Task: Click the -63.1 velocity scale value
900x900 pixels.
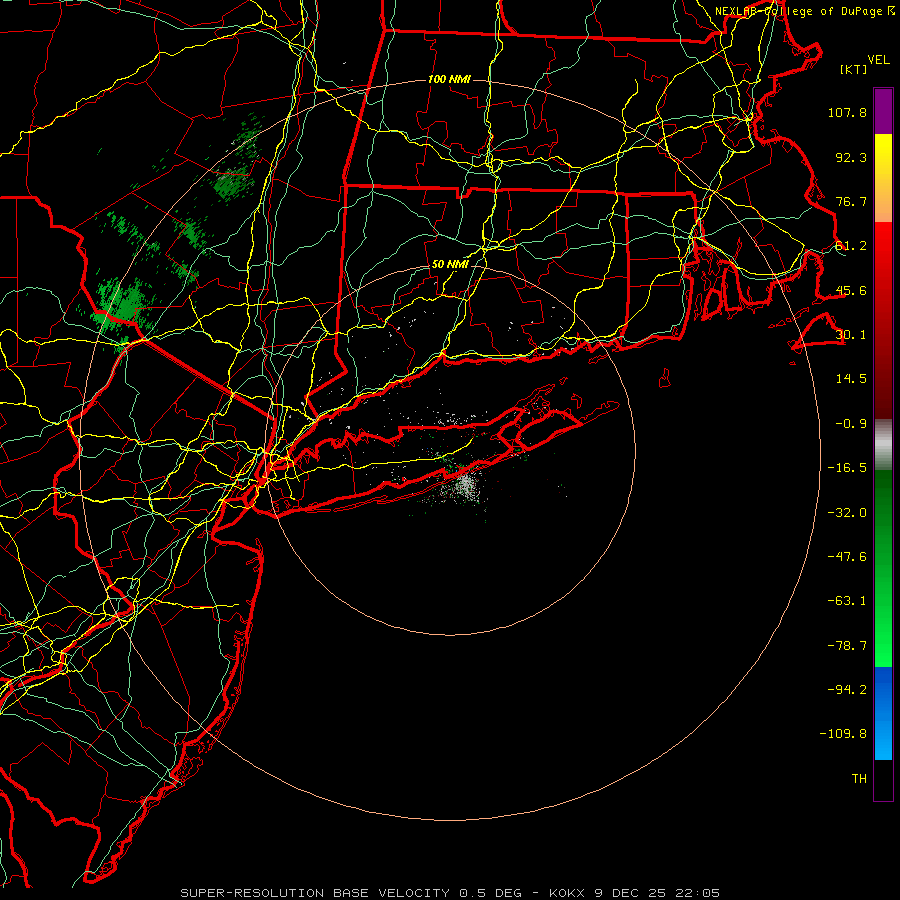Action: pos(847,601)
